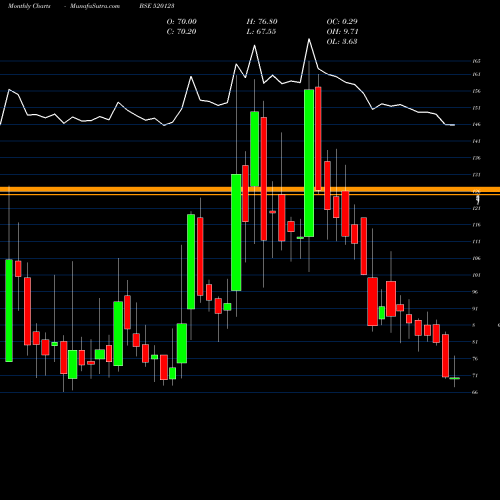Click the 121 price axis label
Screen dimensions: 500x500
pos(476,208)
